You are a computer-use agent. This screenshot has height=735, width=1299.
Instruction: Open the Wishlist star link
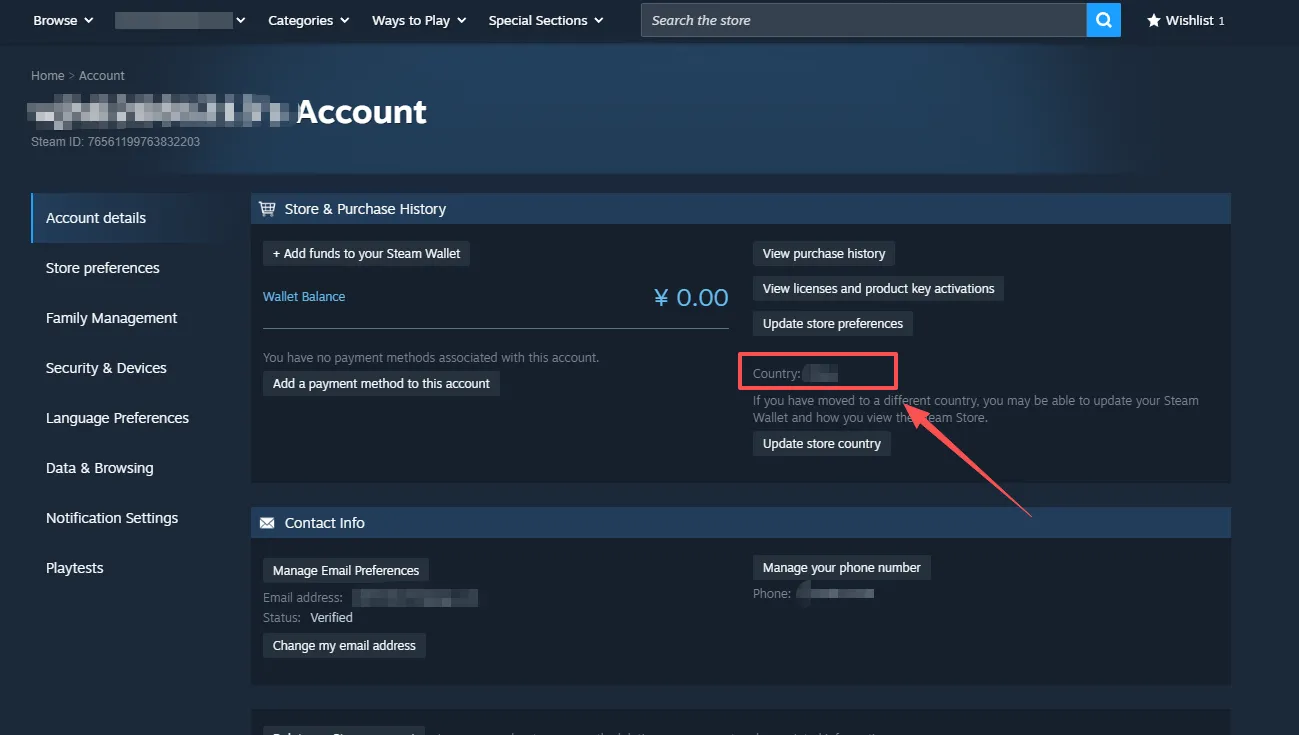point(1185,20)
